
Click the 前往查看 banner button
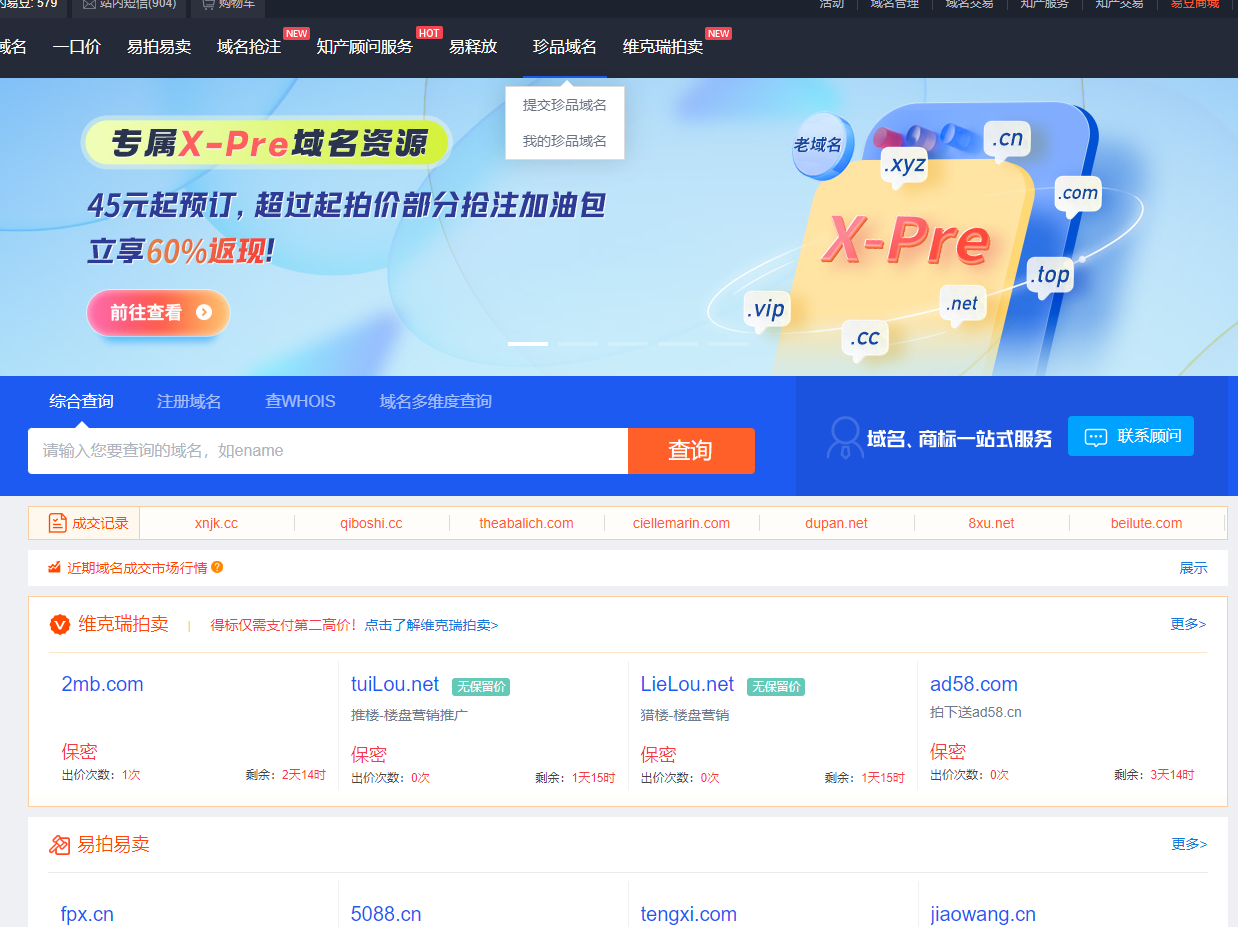coord(158,312)
